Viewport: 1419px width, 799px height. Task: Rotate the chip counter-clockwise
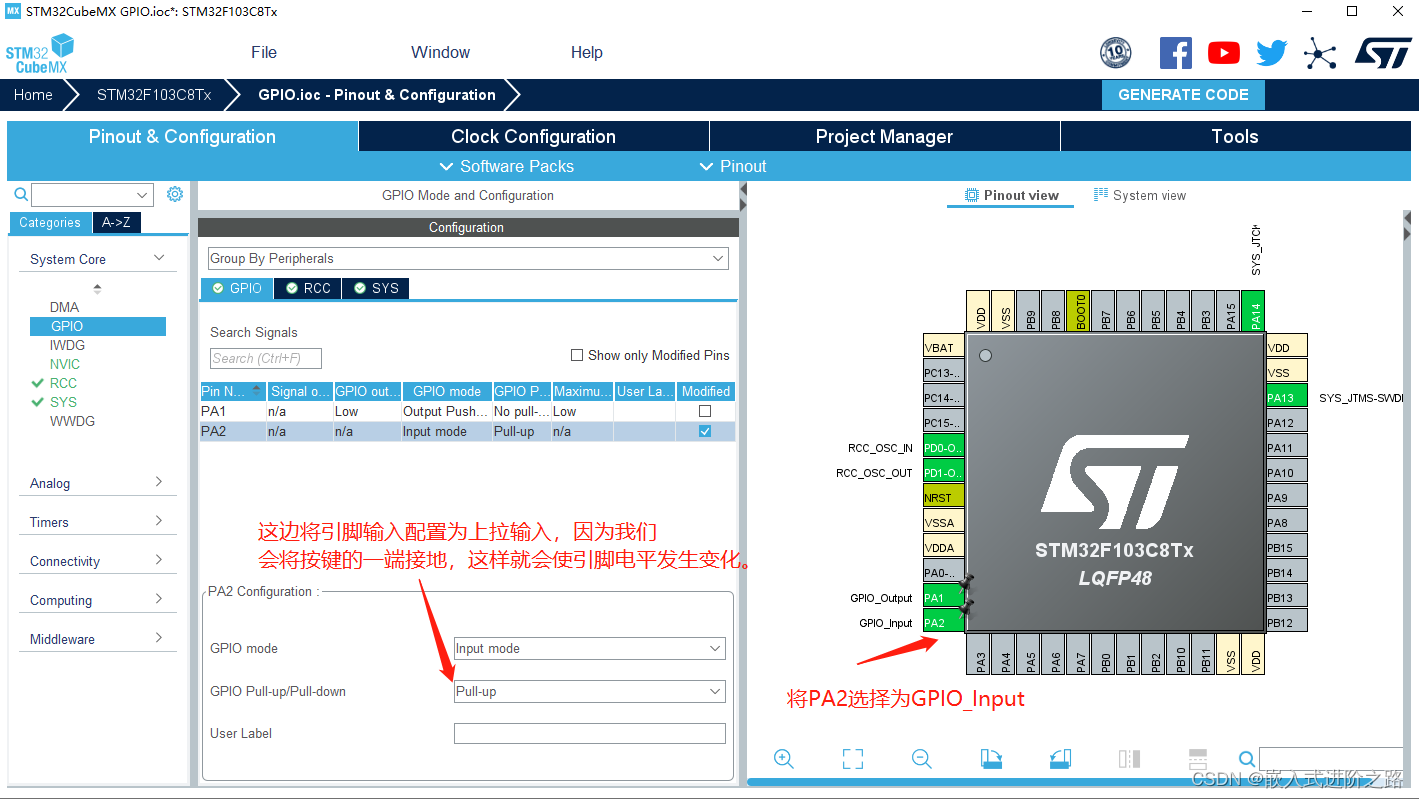coord(1061,759)
